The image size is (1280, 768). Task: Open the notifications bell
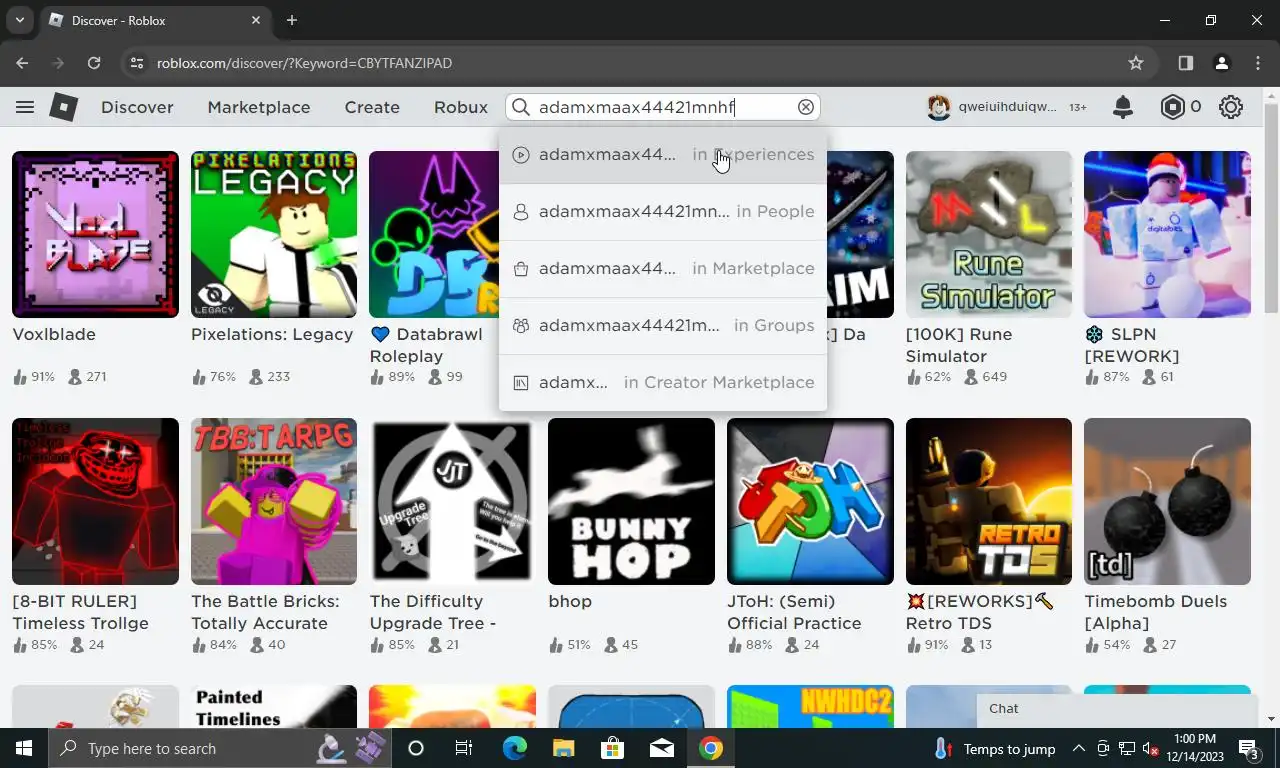point(1123,107)
